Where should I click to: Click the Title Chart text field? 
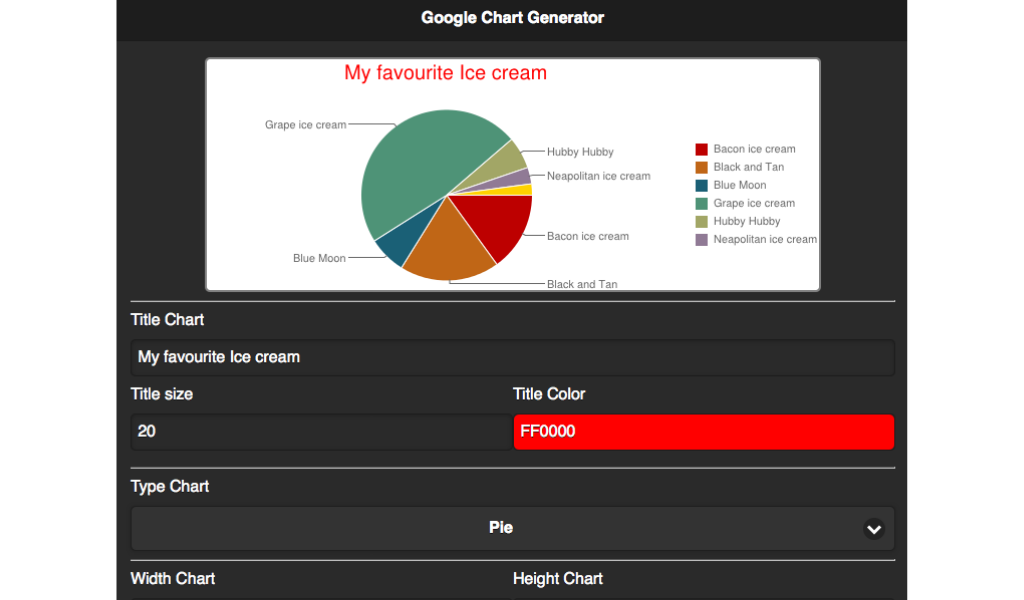point(512,357)
